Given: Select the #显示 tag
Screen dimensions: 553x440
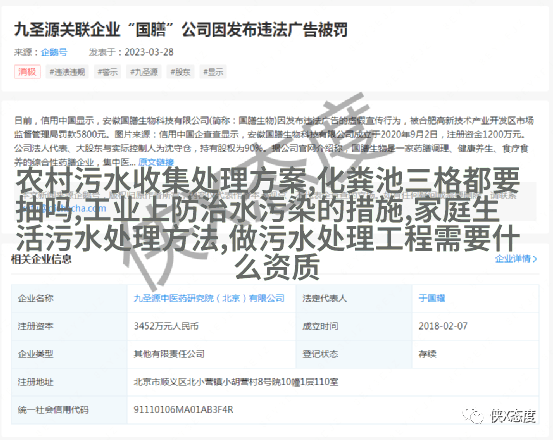Looking at the screenshot, I should (x=213, y=72).
